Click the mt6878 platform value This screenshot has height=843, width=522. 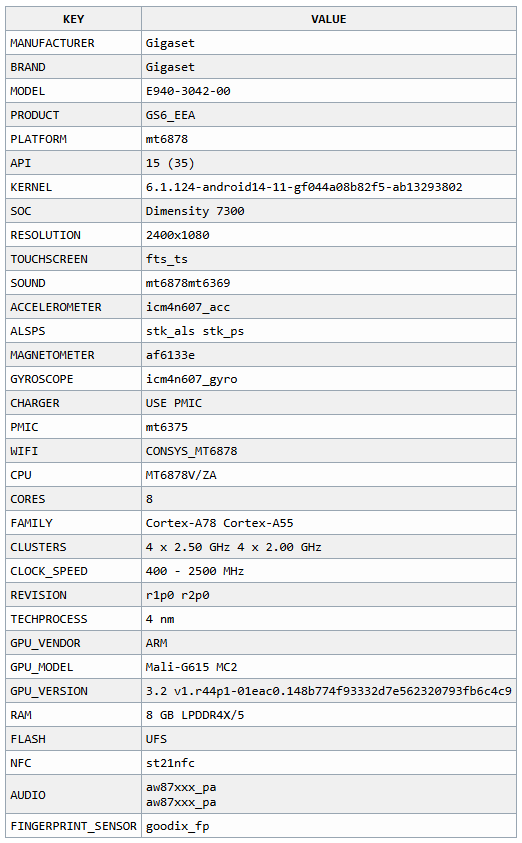[x=167, y=139]
